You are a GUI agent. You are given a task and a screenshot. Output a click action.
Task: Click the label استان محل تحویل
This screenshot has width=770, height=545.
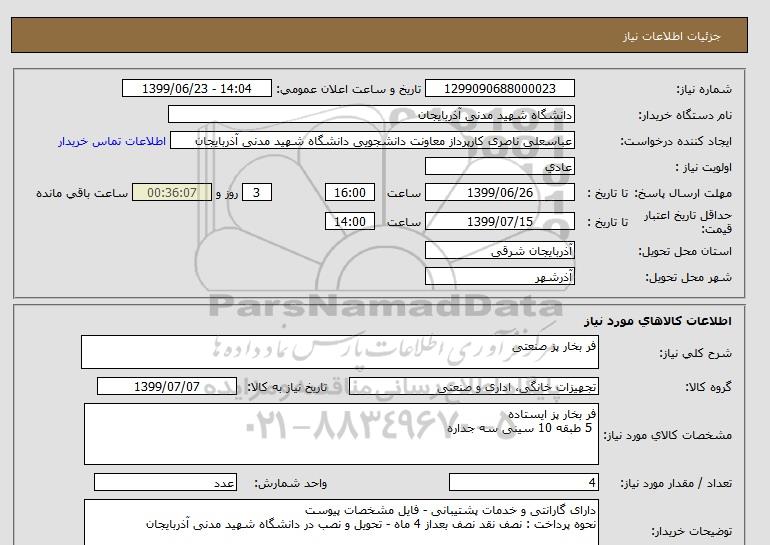coord(685,251)
